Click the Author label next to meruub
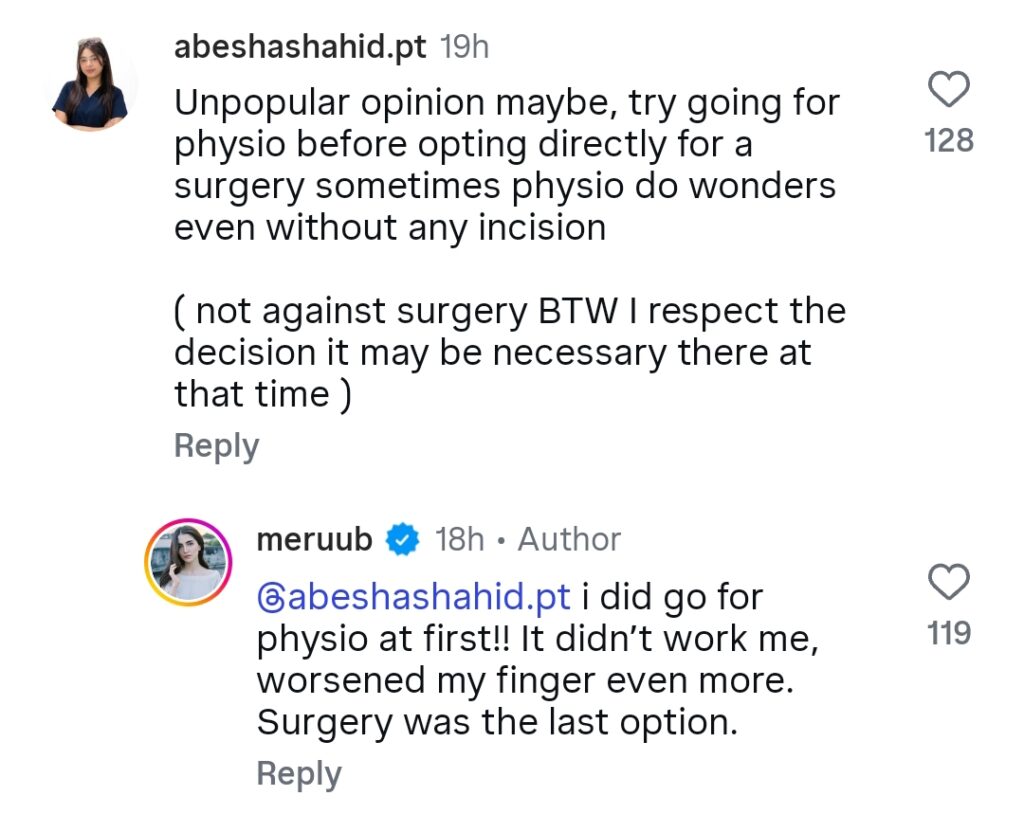The width and height of the screenshot is (1024, 814). (569, 540)
